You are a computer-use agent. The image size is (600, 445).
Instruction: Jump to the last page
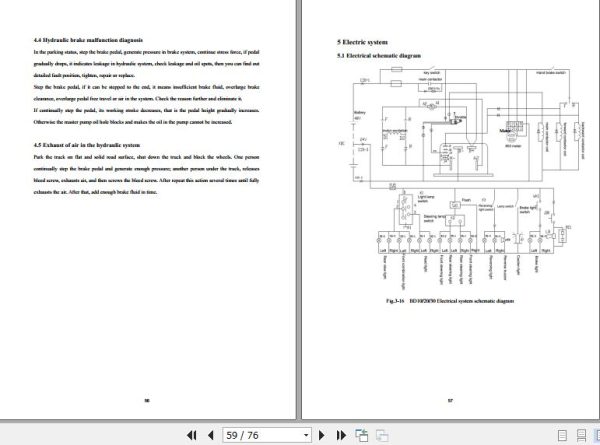341,435
